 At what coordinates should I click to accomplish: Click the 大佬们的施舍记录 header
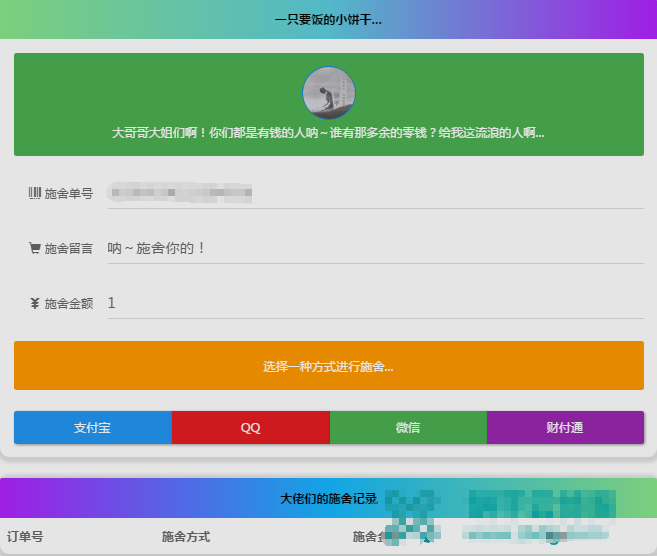click(328, 499)
